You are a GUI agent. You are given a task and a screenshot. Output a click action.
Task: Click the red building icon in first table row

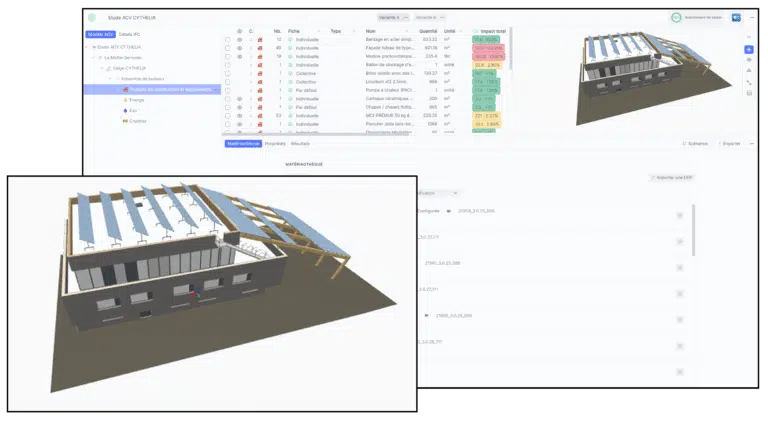pyautogui.click(x=260, y=39)
